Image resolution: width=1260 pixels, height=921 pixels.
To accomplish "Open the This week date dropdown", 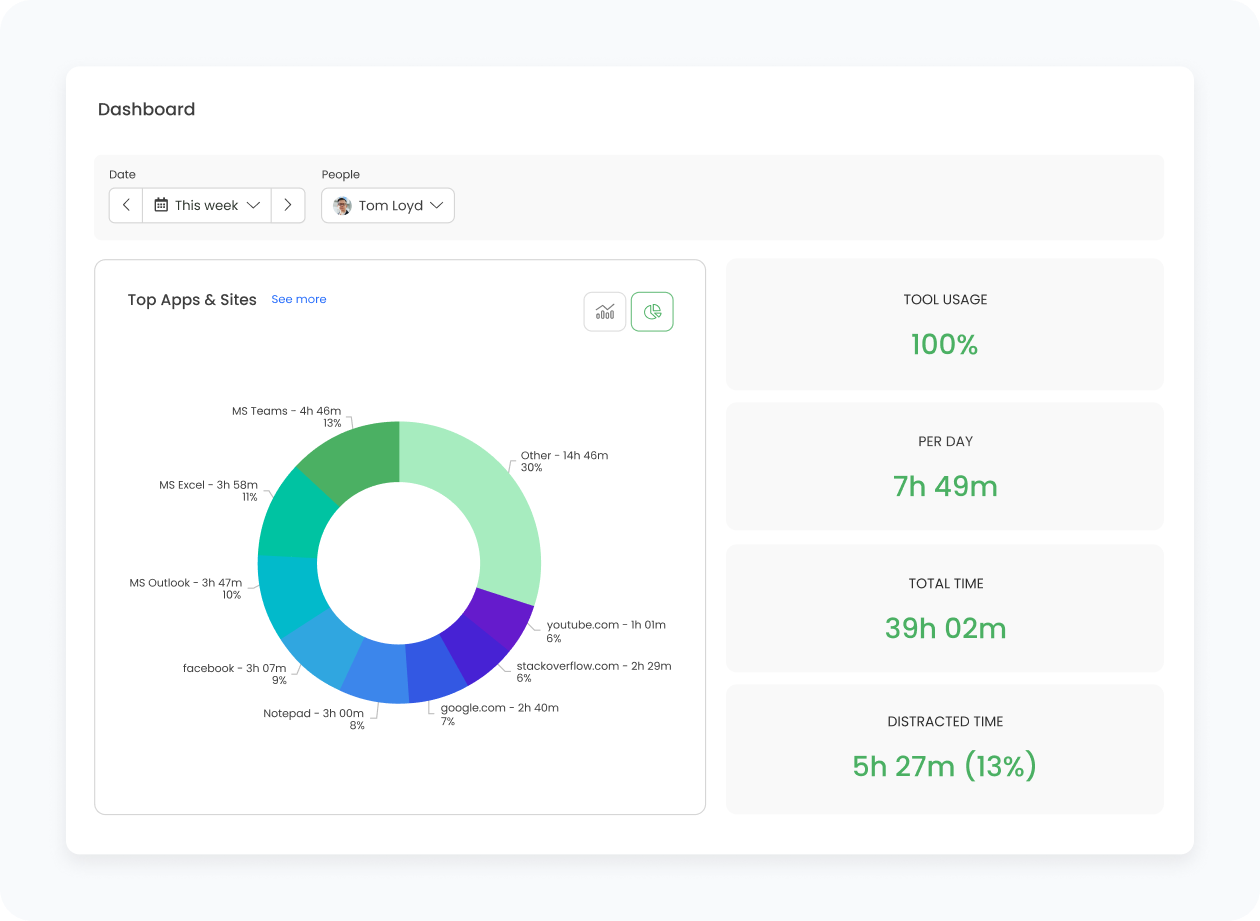I will [x=207, y=205].
